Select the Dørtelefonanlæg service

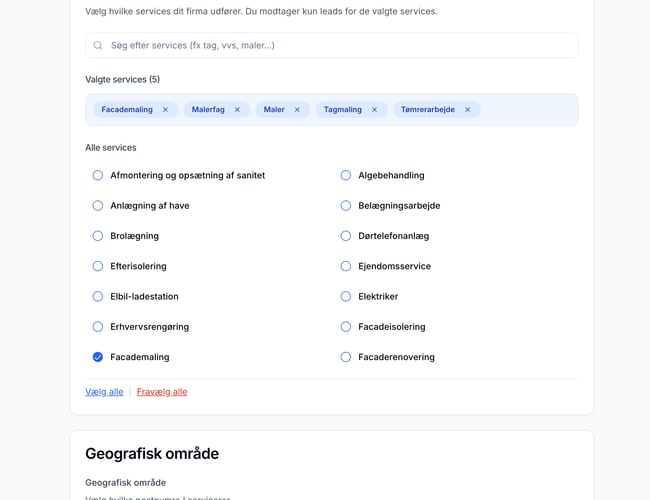point(346,236)
